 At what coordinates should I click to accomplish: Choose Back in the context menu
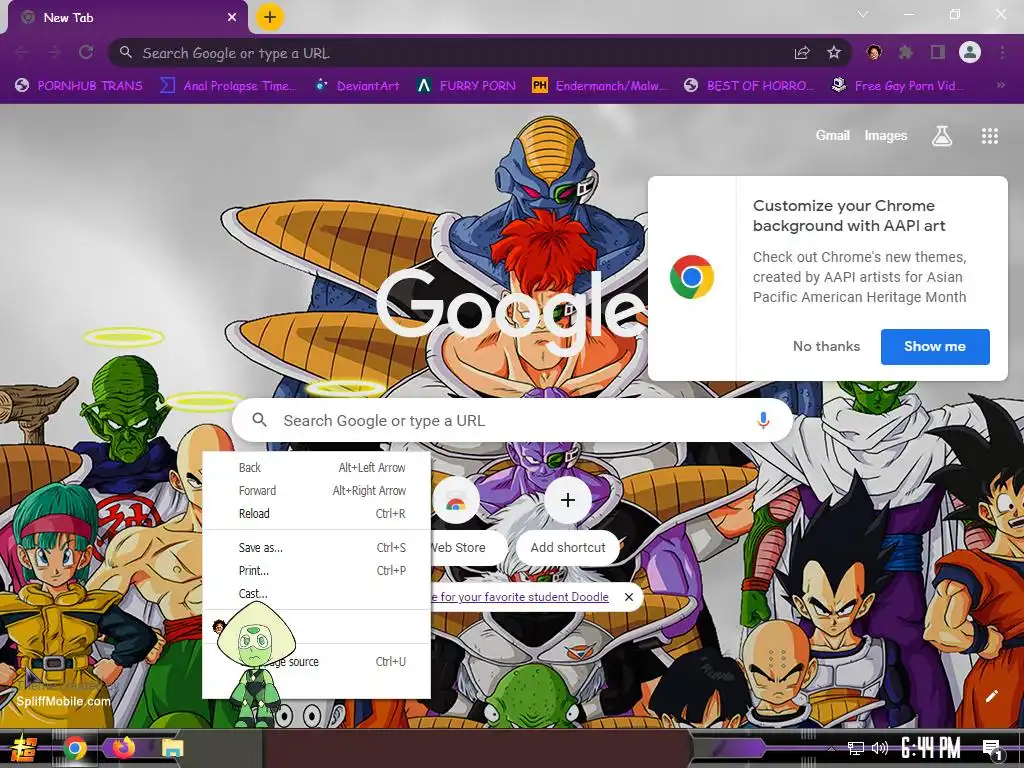click(x=316, y=468)
